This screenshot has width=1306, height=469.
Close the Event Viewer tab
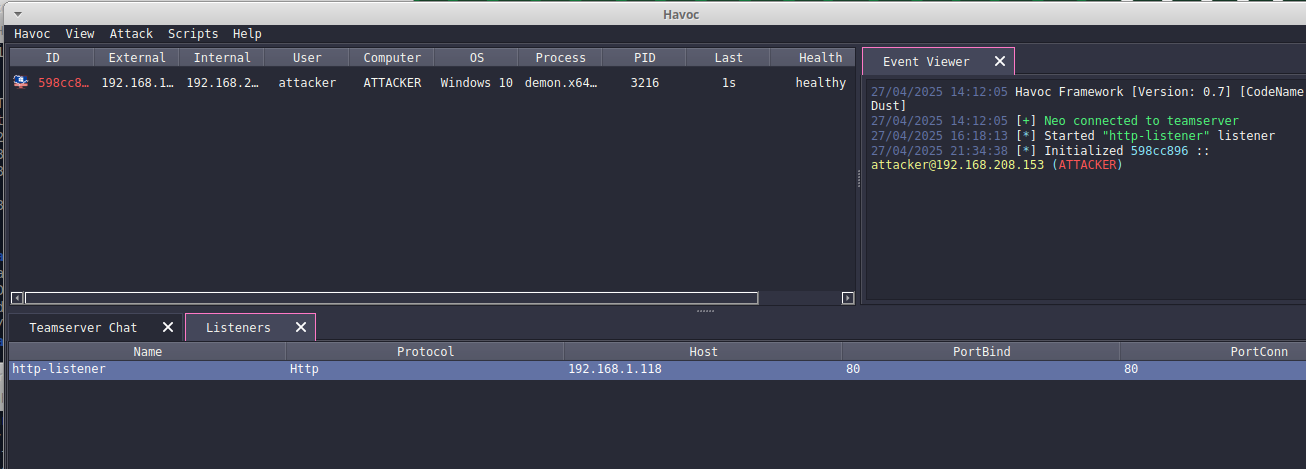click(x=999, y=61)
